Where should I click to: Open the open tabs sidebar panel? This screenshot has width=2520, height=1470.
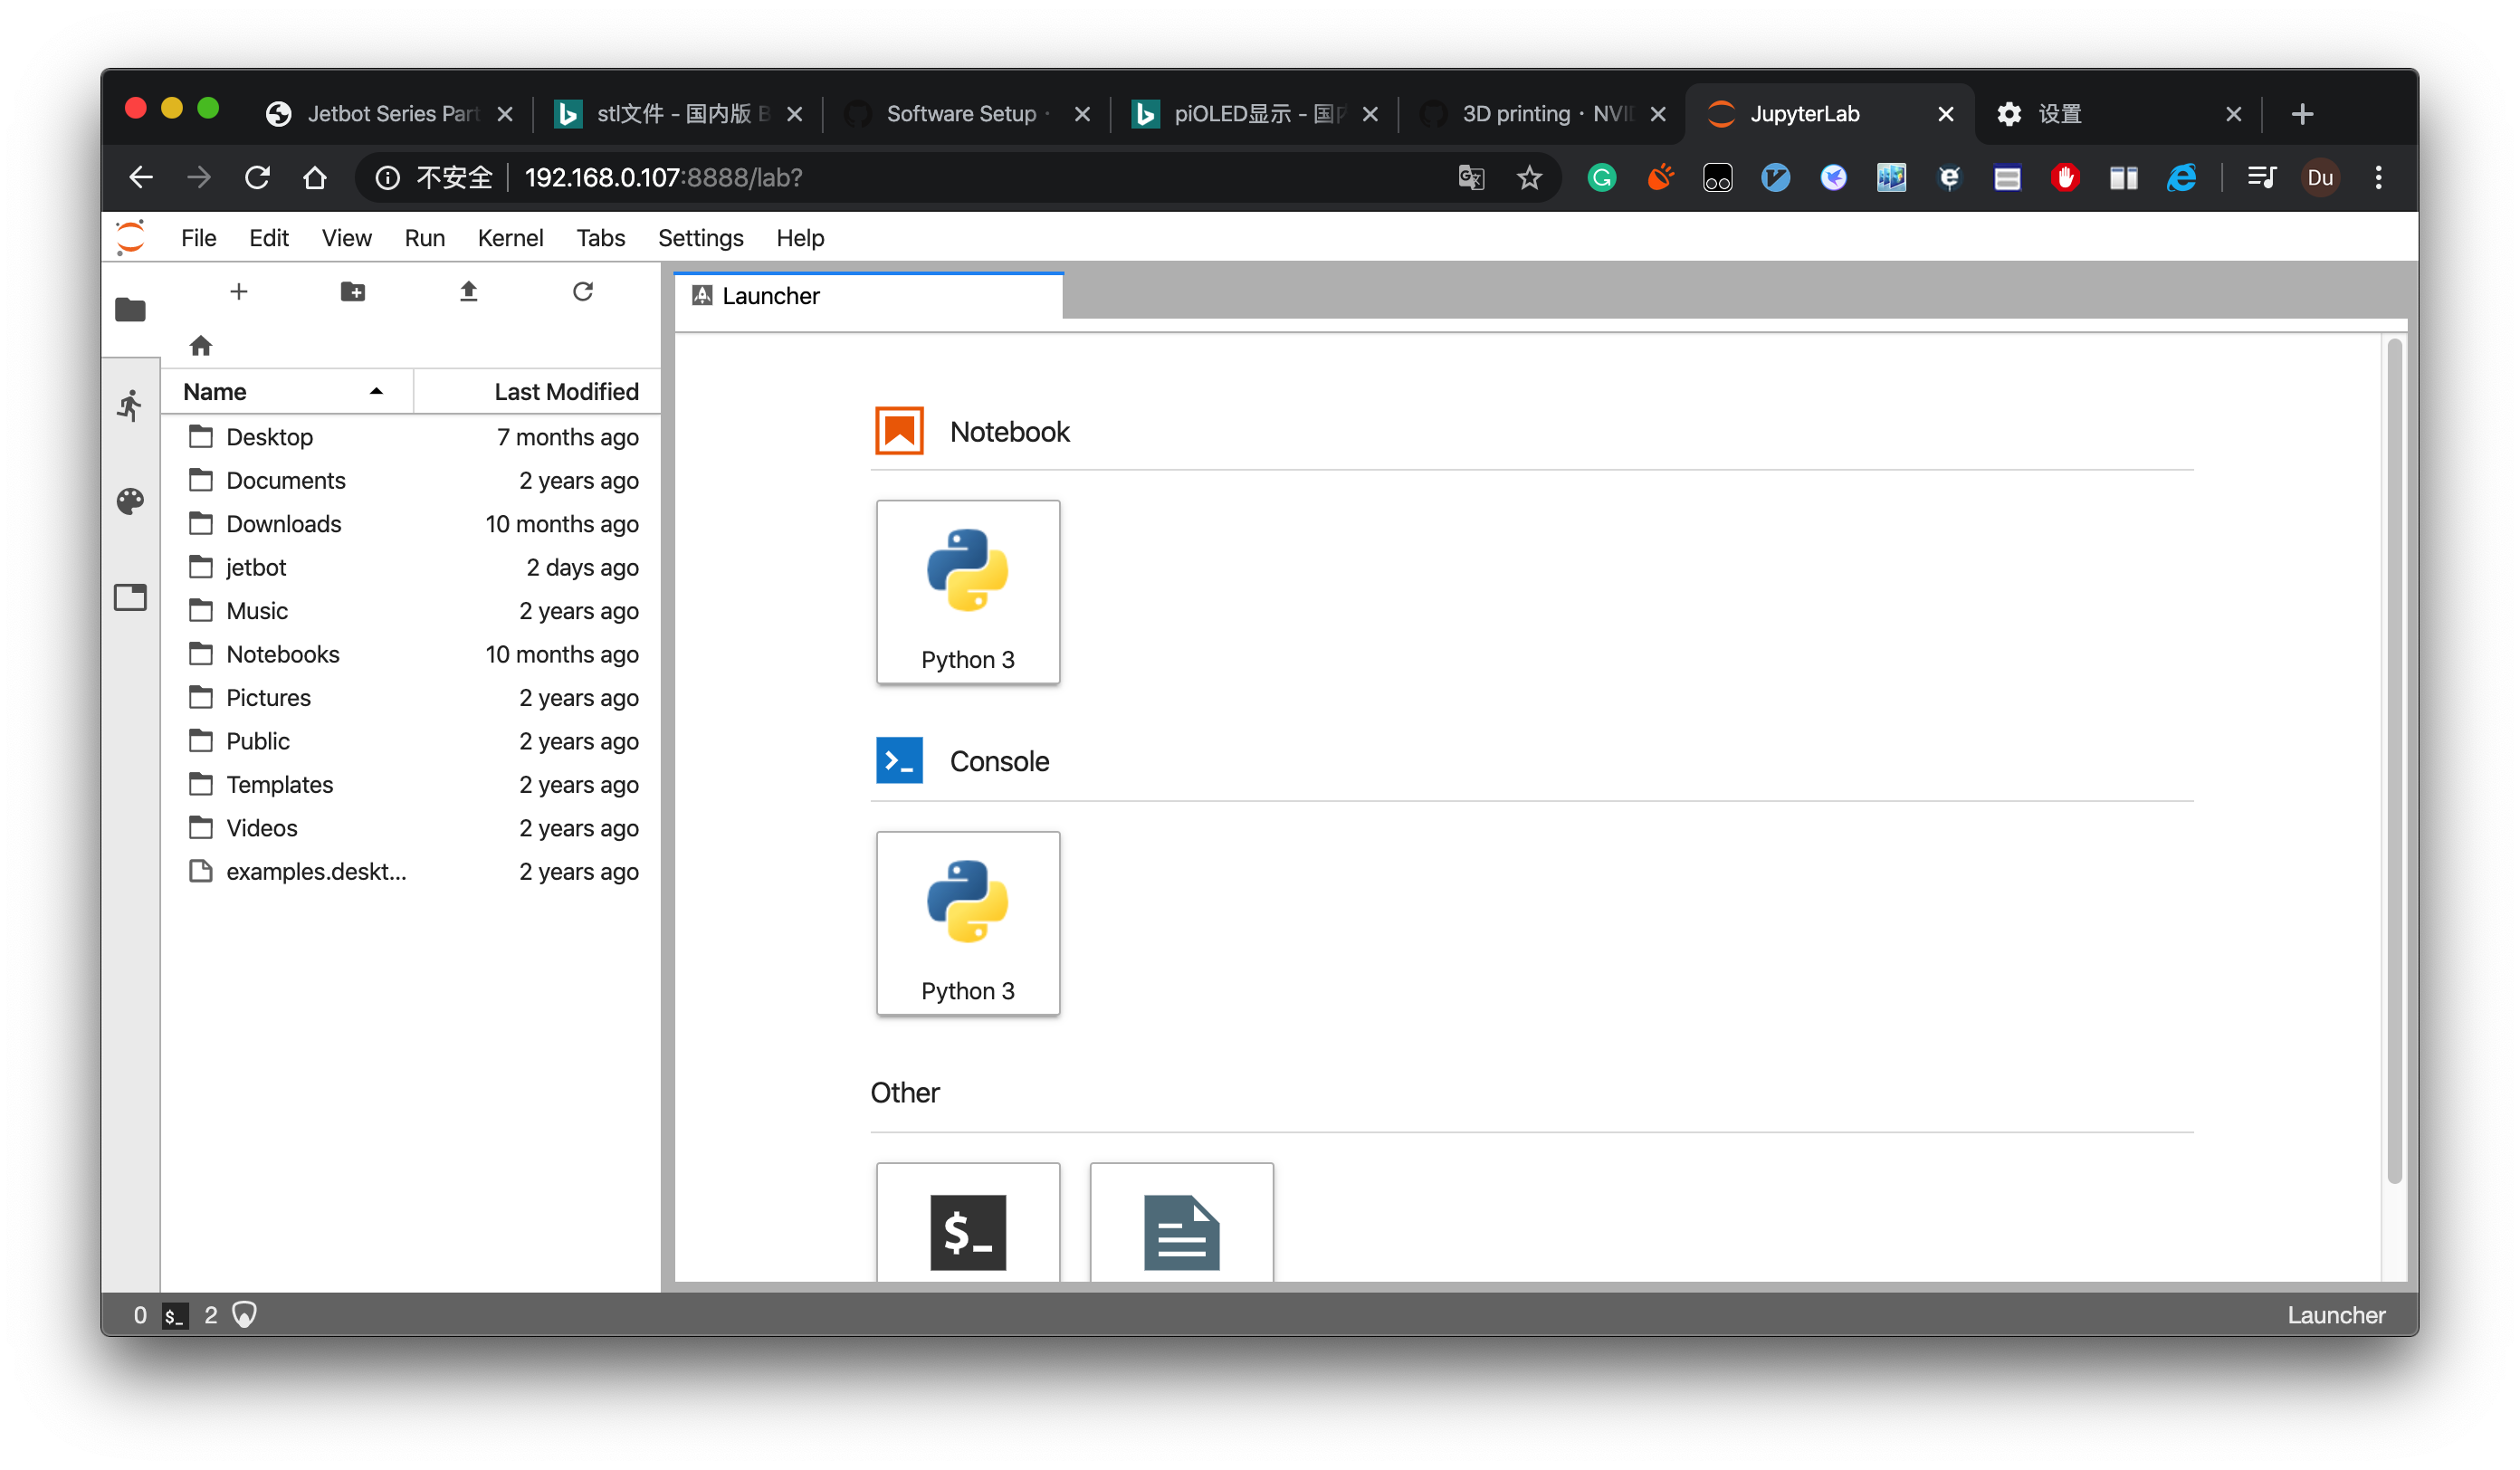(130, 597)
